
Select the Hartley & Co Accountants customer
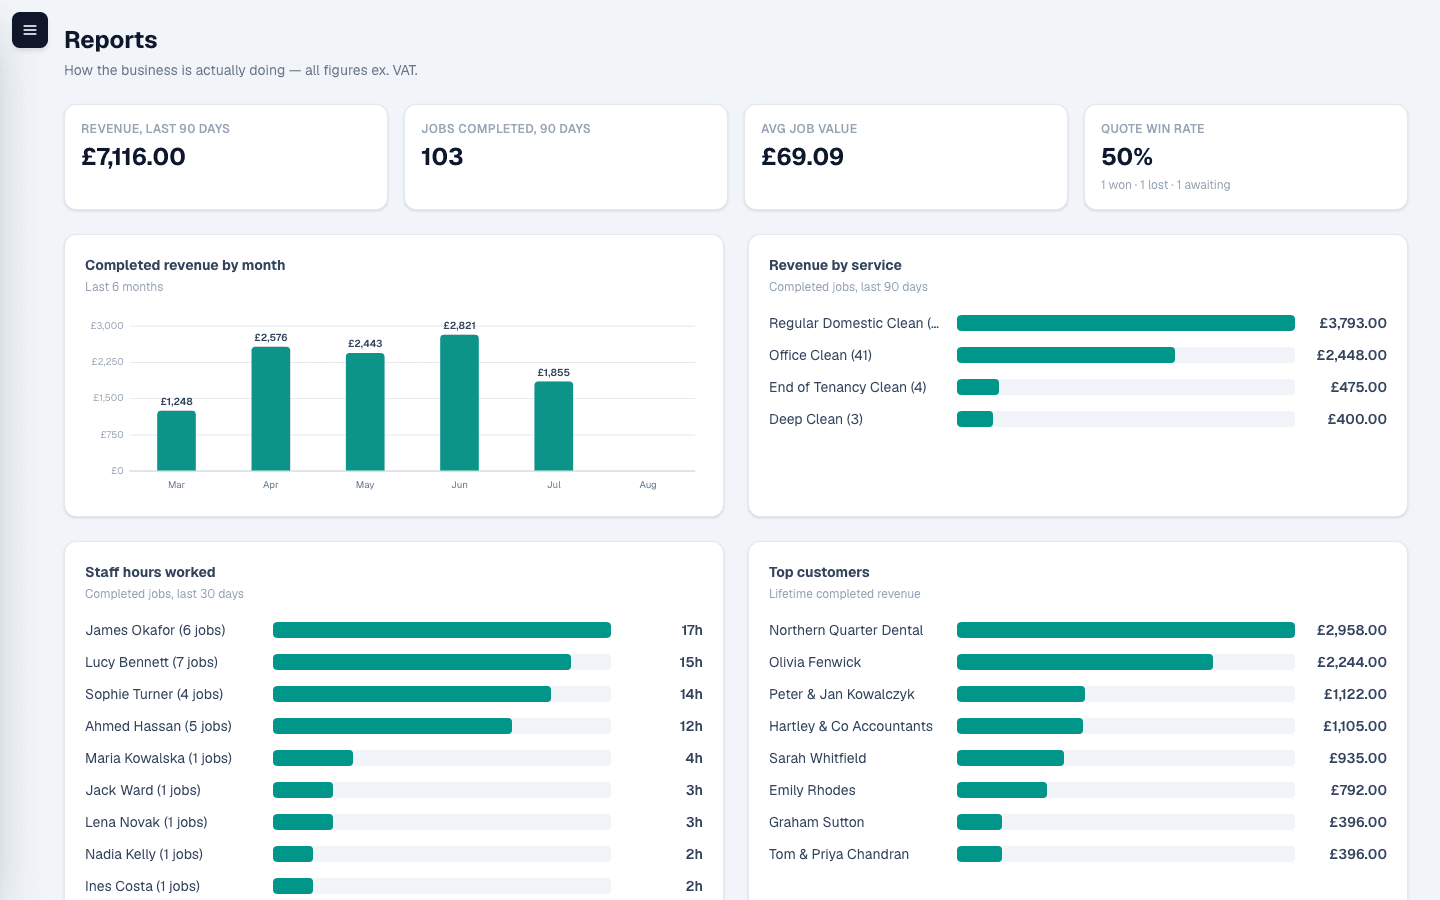point(851,726)
